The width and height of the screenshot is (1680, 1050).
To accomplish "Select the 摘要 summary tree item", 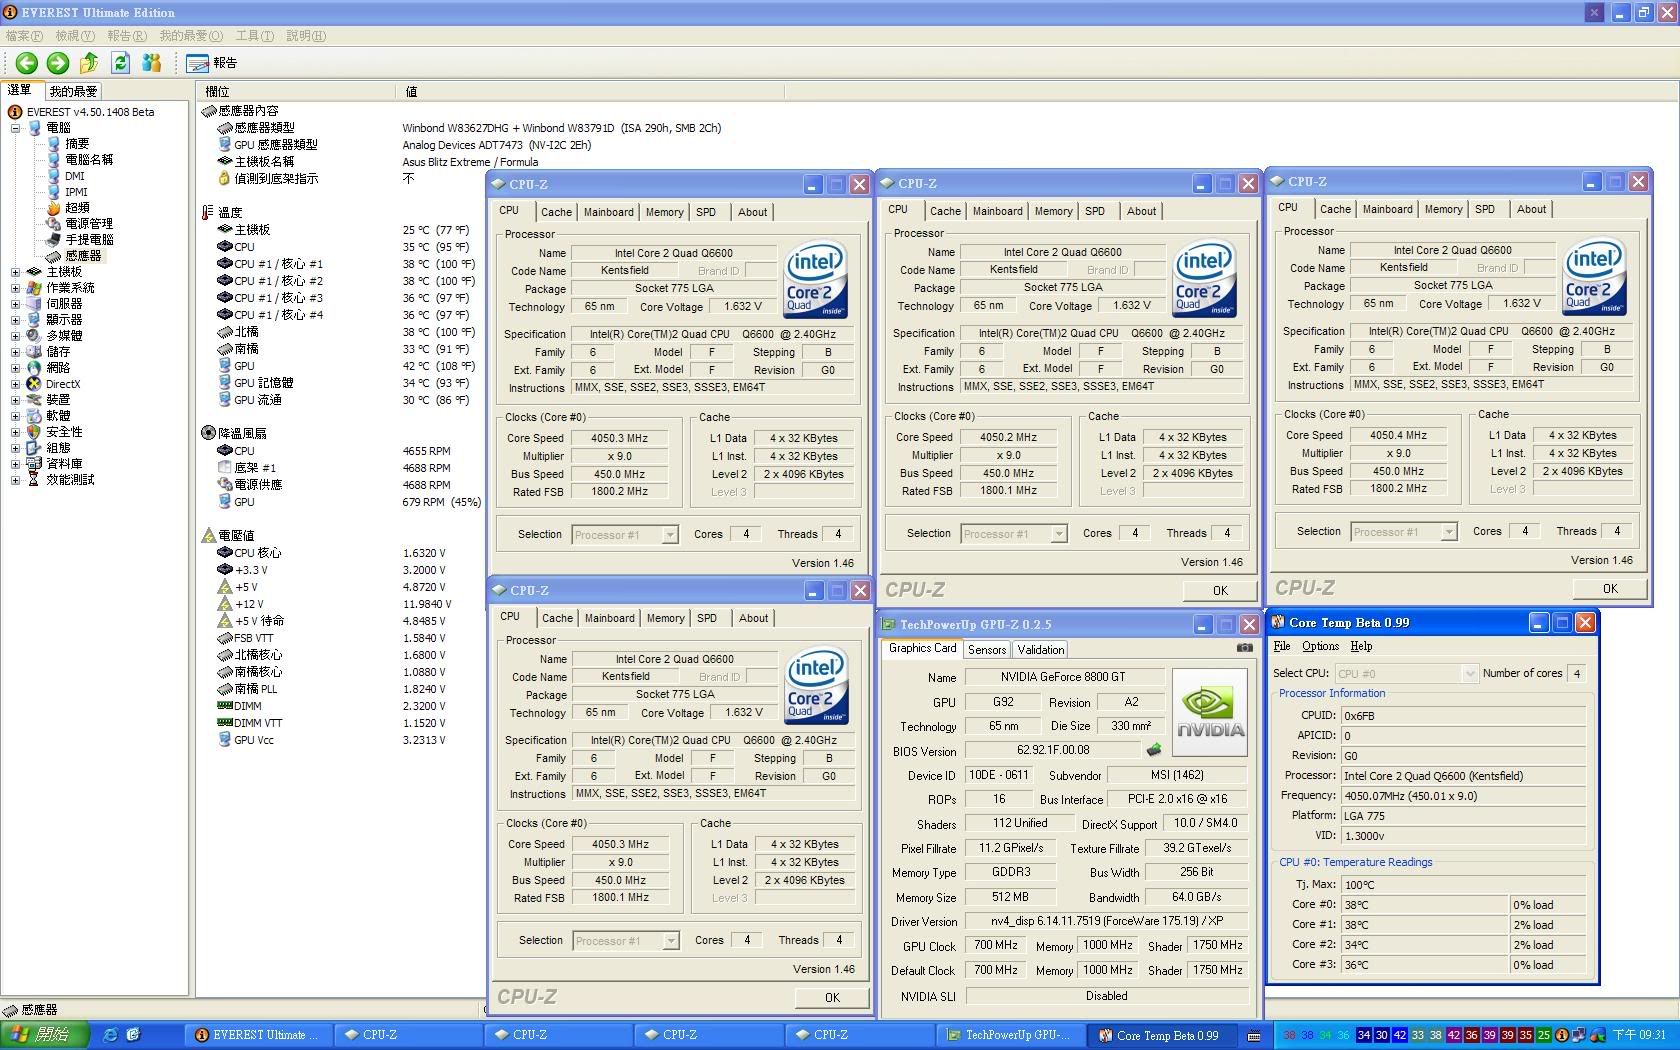I will (77, 144).
